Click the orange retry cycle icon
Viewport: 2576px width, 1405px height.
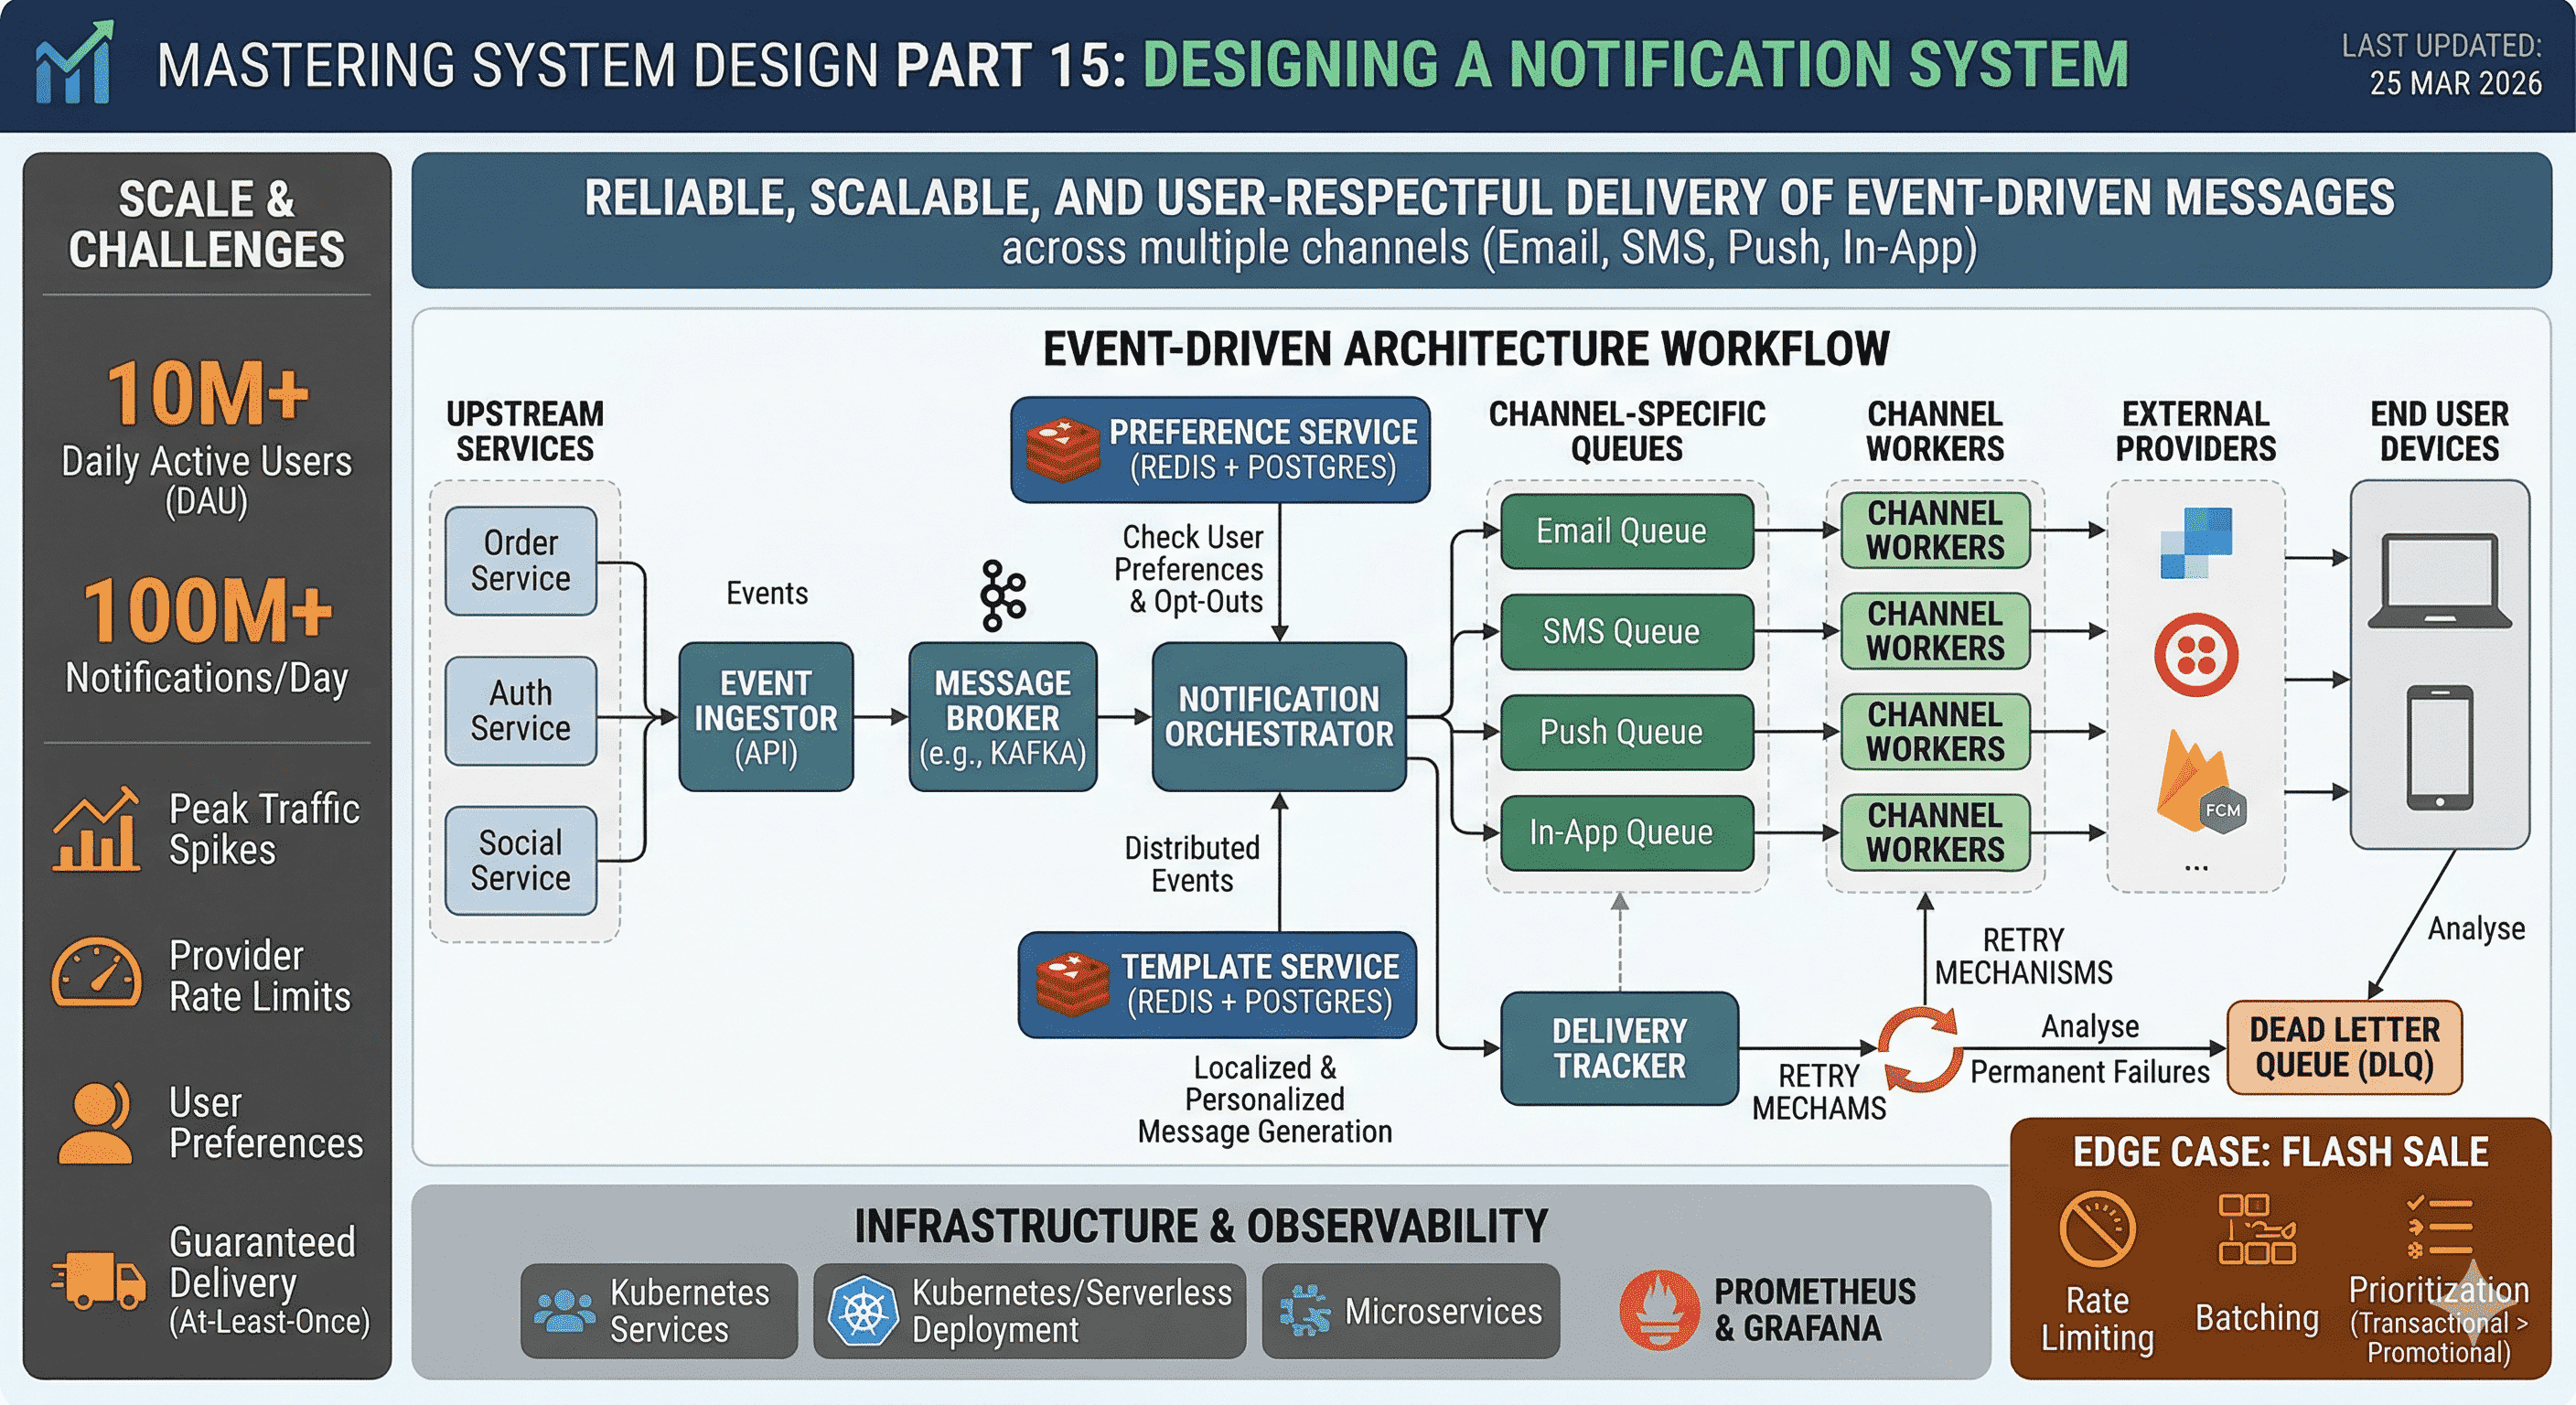tap(1921, 1049)
